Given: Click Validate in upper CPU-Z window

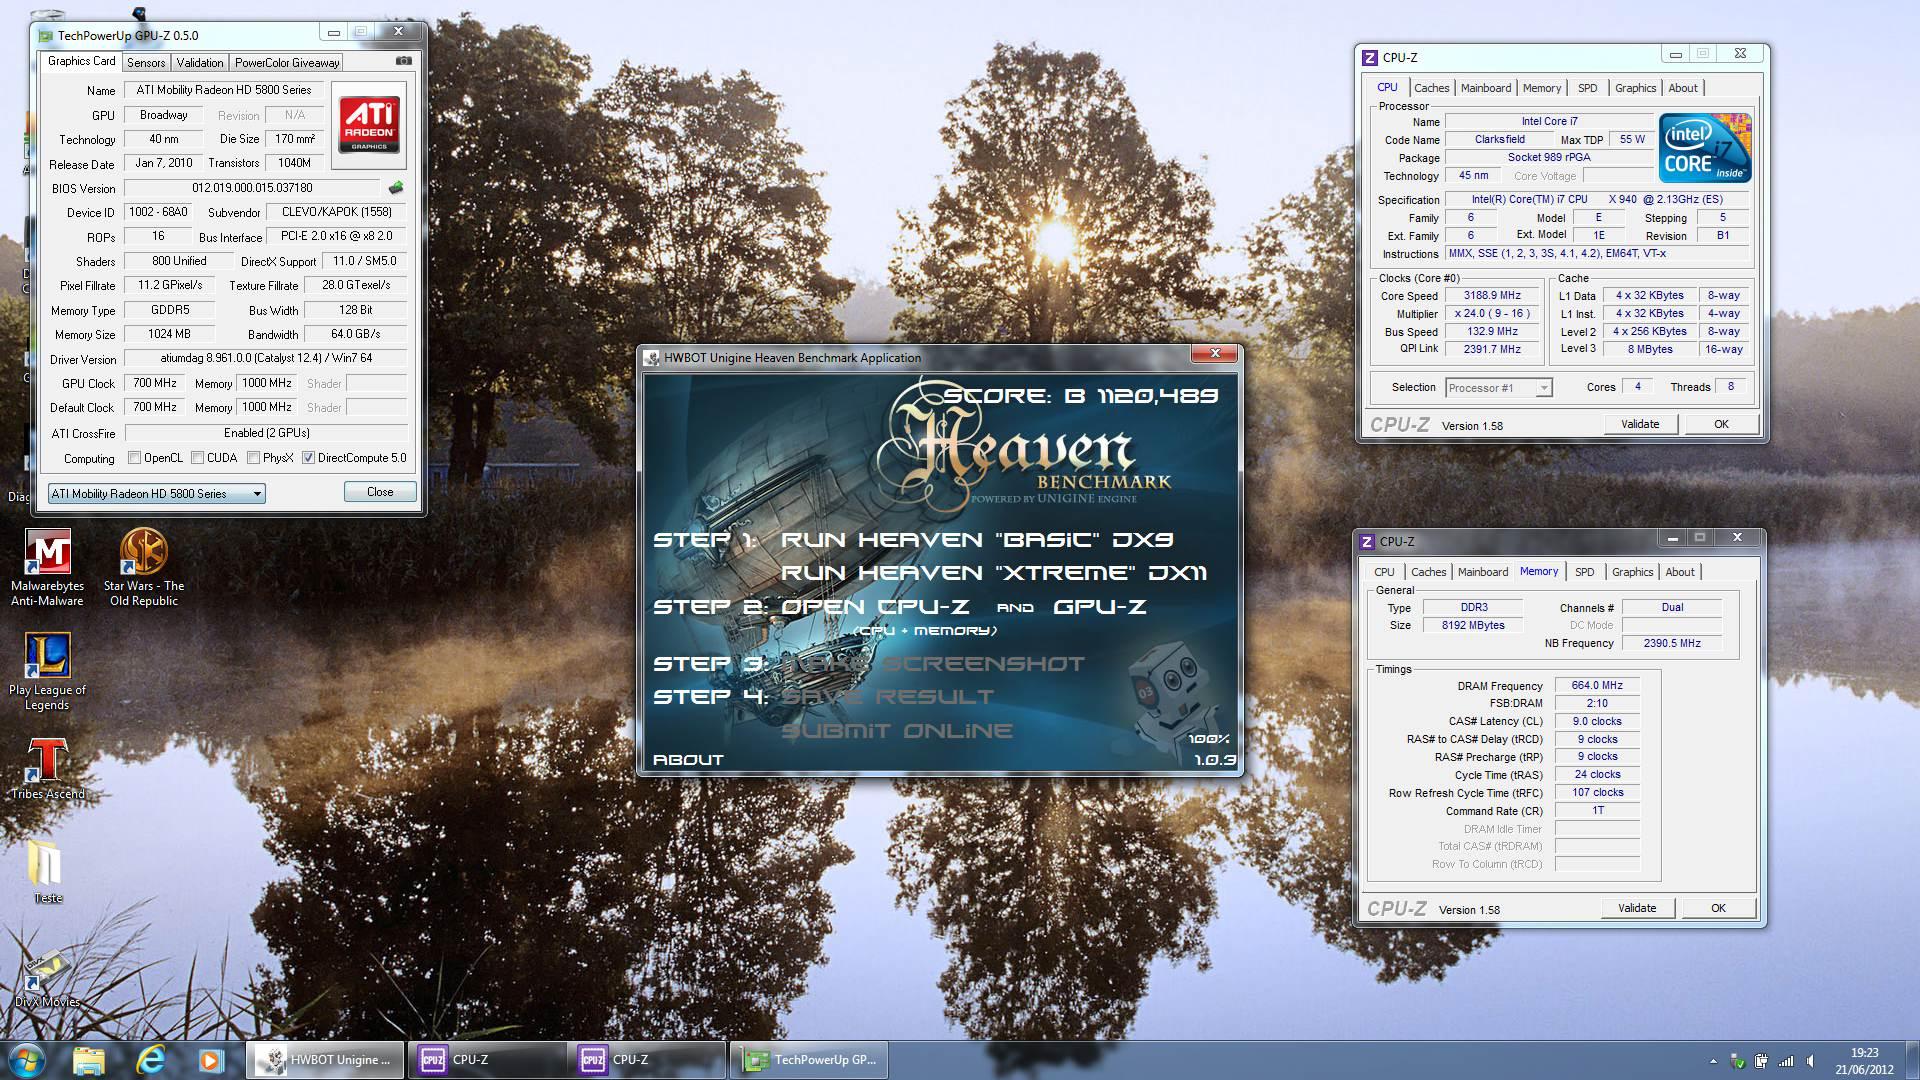Looking at the screenshot, I should click(x=1640, y=424).
